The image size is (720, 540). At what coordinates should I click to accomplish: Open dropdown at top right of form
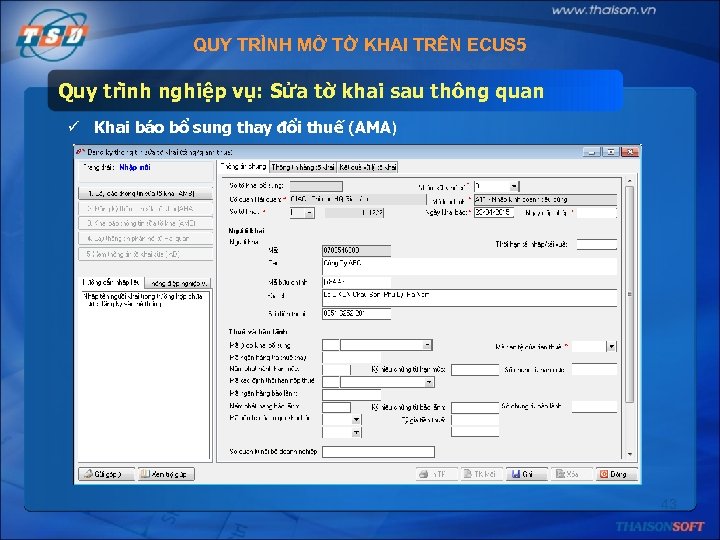514,186
